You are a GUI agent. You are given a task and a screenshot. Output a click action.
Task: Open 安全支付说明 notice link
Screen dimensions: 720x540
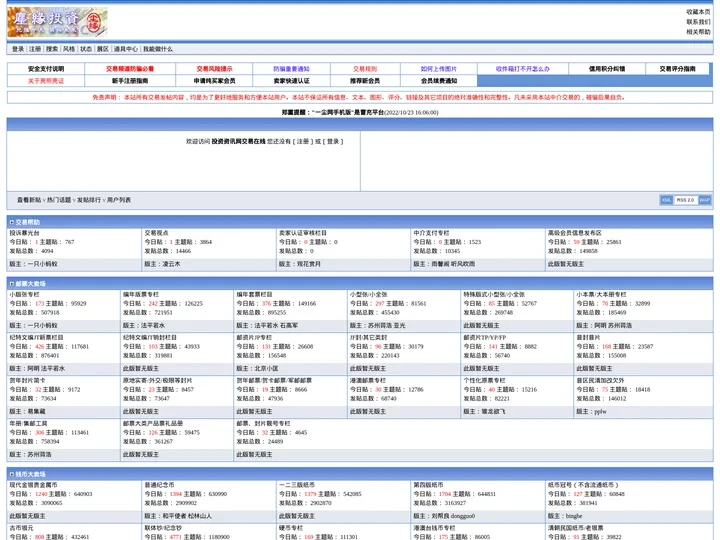tap(46, 69)
